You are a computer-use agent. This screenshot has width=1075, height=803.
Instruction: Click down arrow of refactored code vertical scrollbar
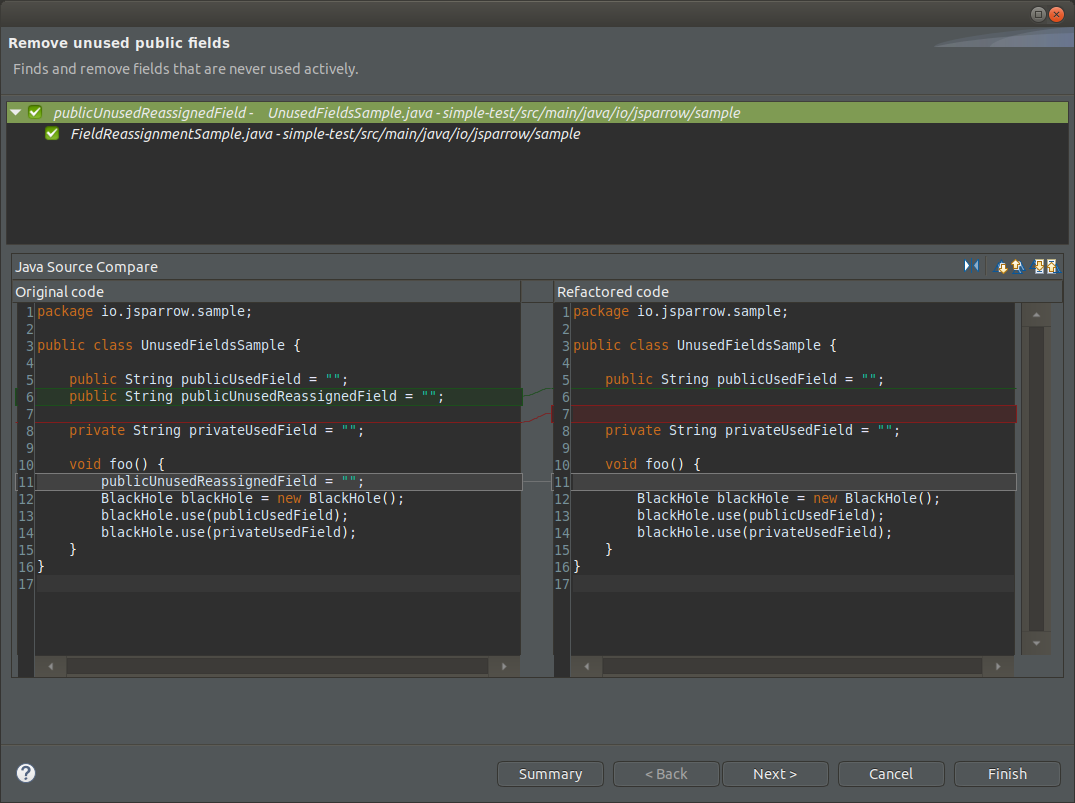point(1036,643)
